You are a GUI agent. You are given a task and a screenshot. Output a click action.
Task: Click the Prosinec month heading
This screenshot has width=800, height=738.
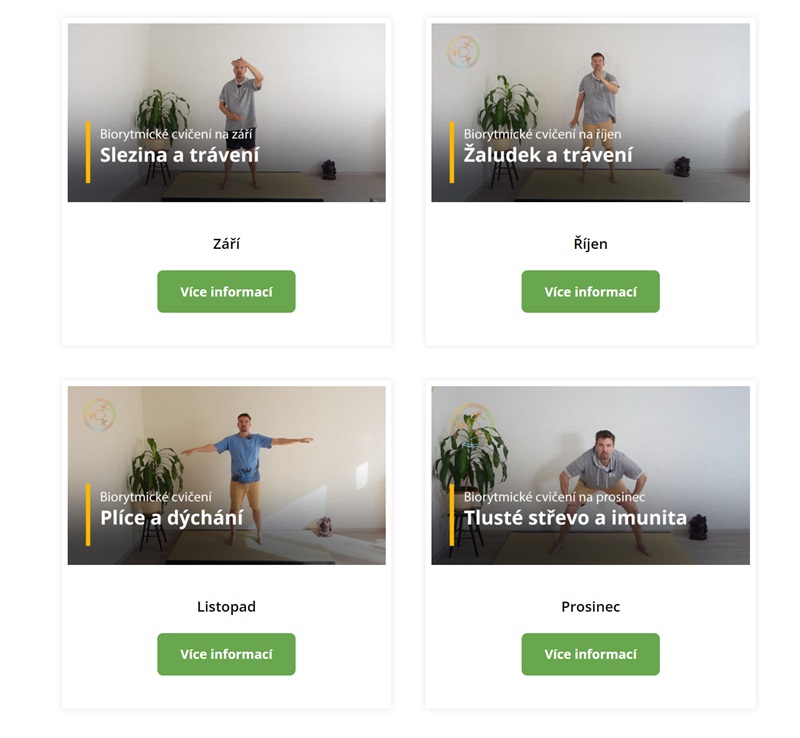(590, 607)
